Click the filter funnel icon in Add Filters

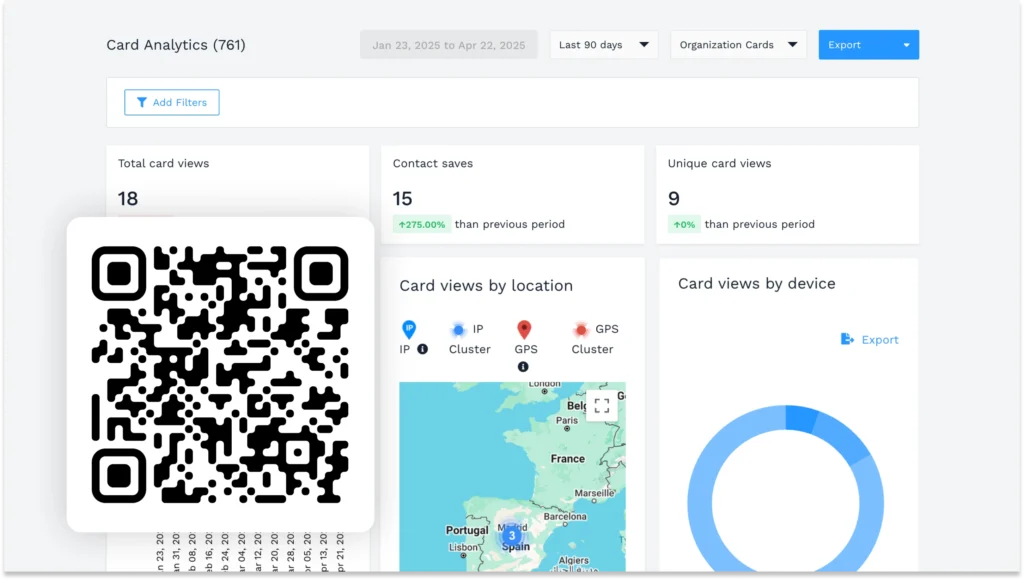[x=140, y=102]
